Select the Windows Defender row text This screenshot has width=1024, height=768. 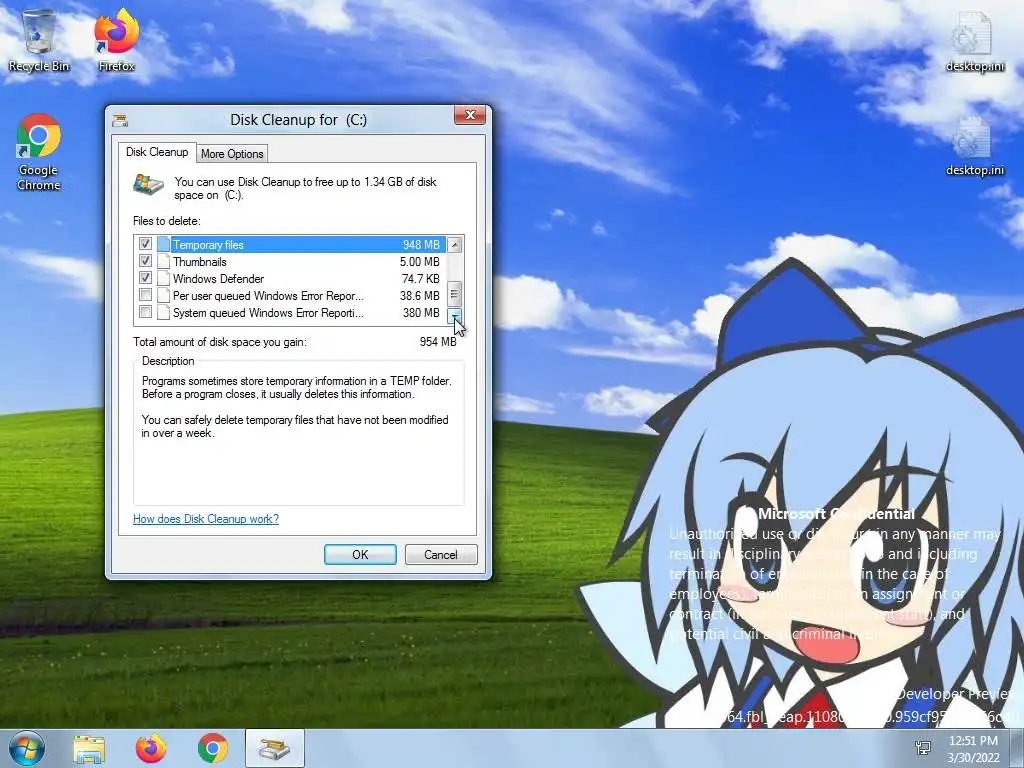click(x=218, y=279)
